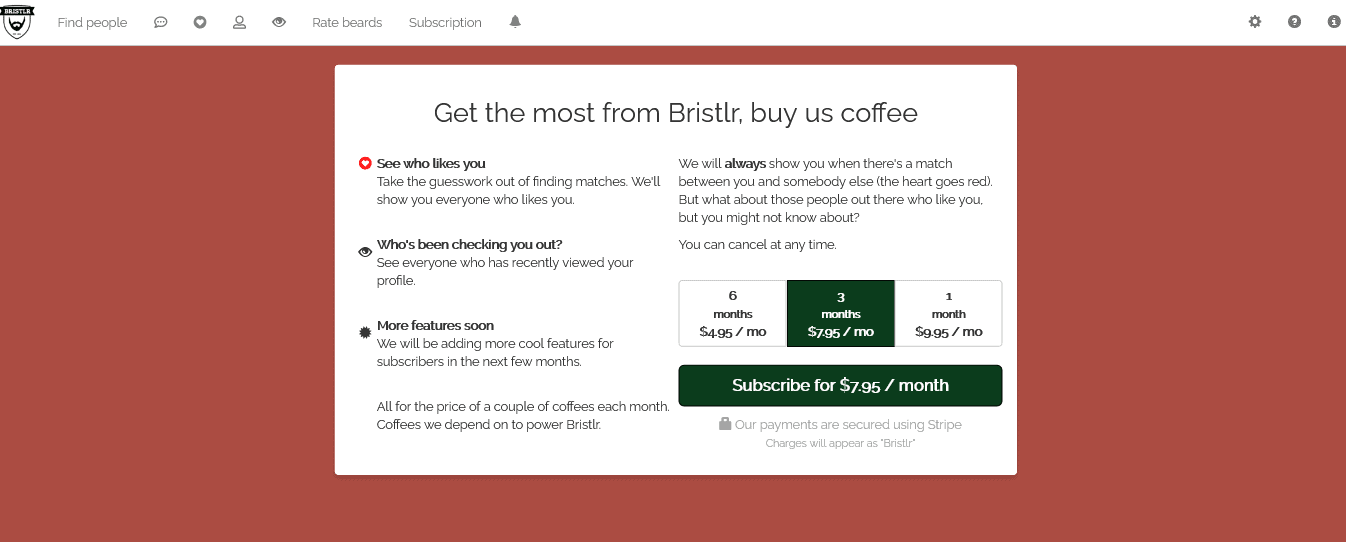Click the red heart next to See who likes you
The width and height of the screenshot is (1348, 542).
coord(365,163)
